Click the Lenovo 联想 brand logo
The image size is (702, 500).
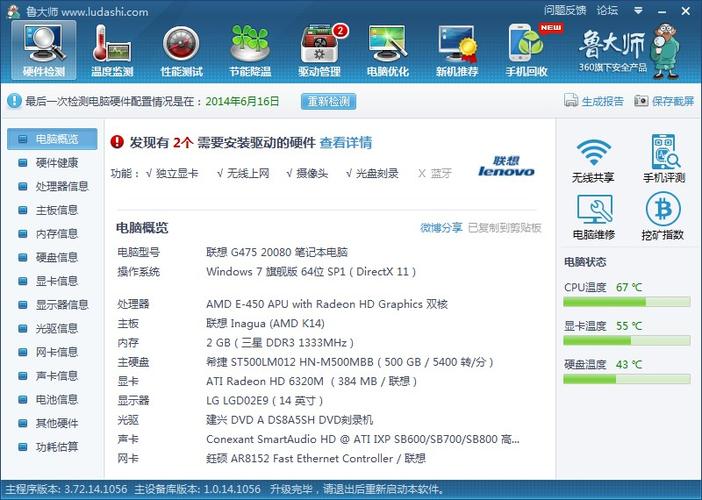coord(506,167)
